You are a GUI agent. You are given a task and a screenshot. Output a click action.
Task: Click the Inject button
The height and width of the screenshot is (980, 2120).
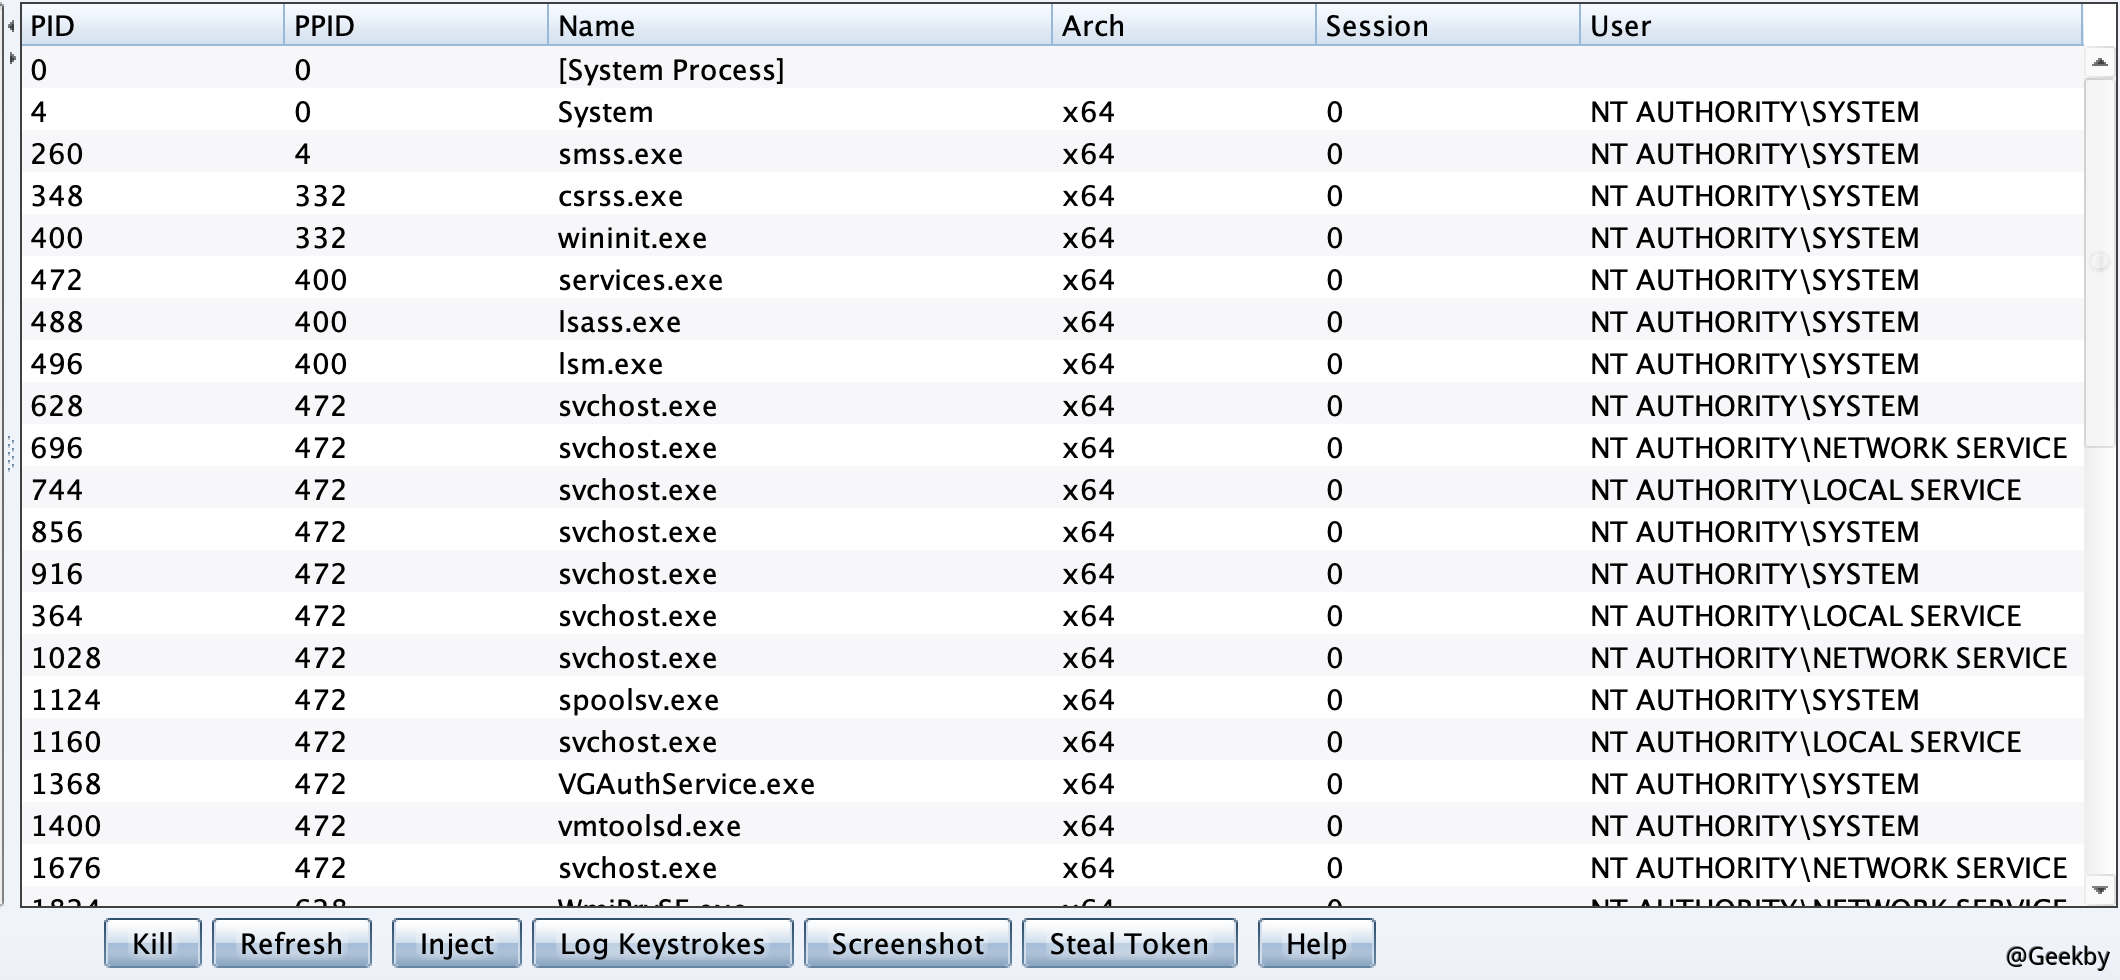456,944
